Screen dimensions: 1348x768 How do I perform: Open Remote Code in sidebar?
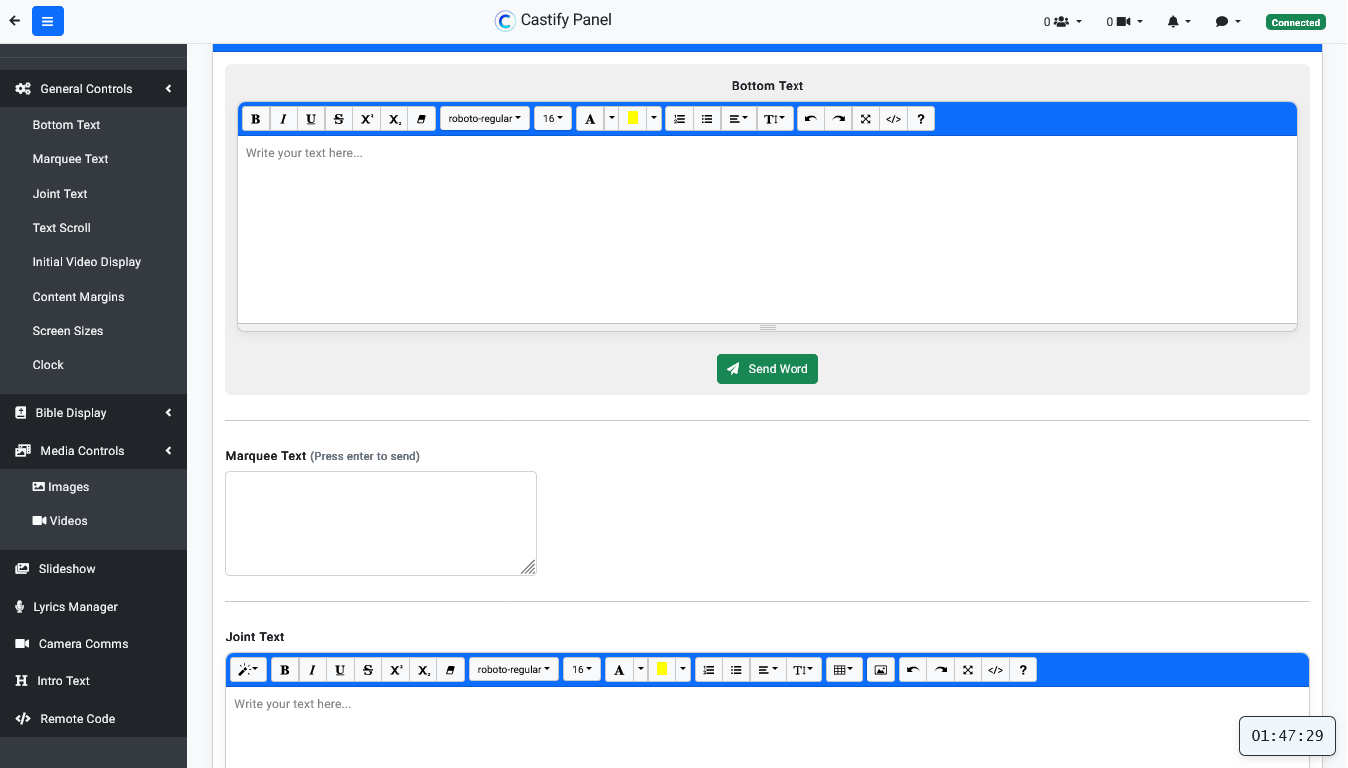tap(93, 719)
